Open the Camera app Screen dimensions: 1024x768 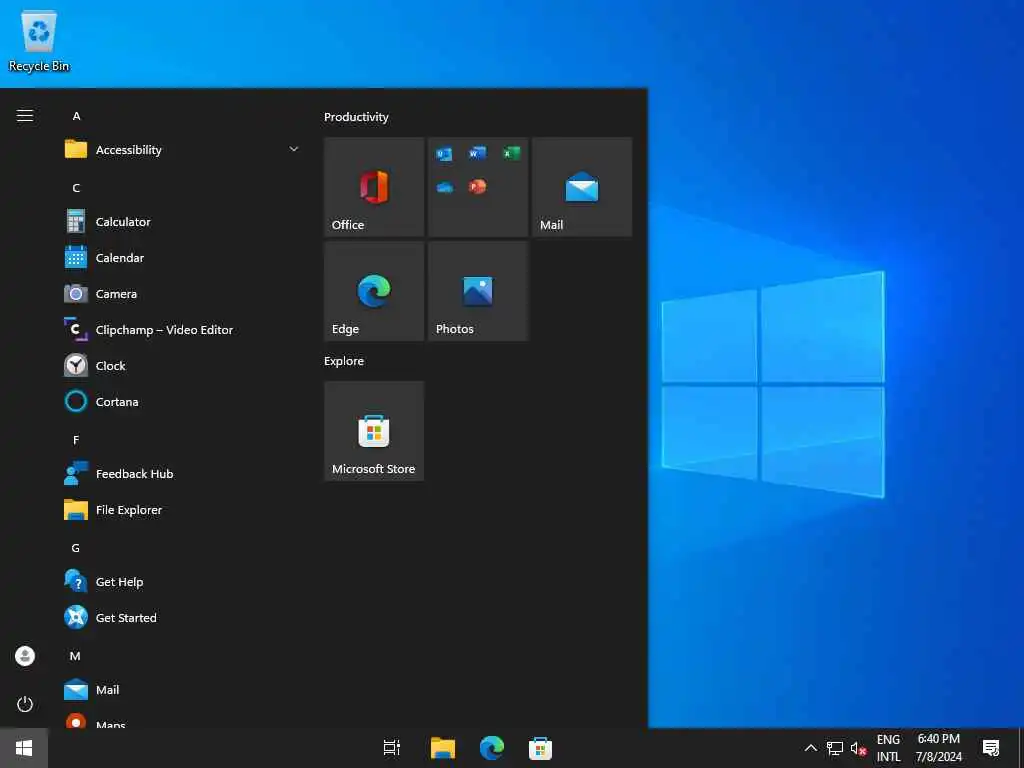[x=183, y=293]
